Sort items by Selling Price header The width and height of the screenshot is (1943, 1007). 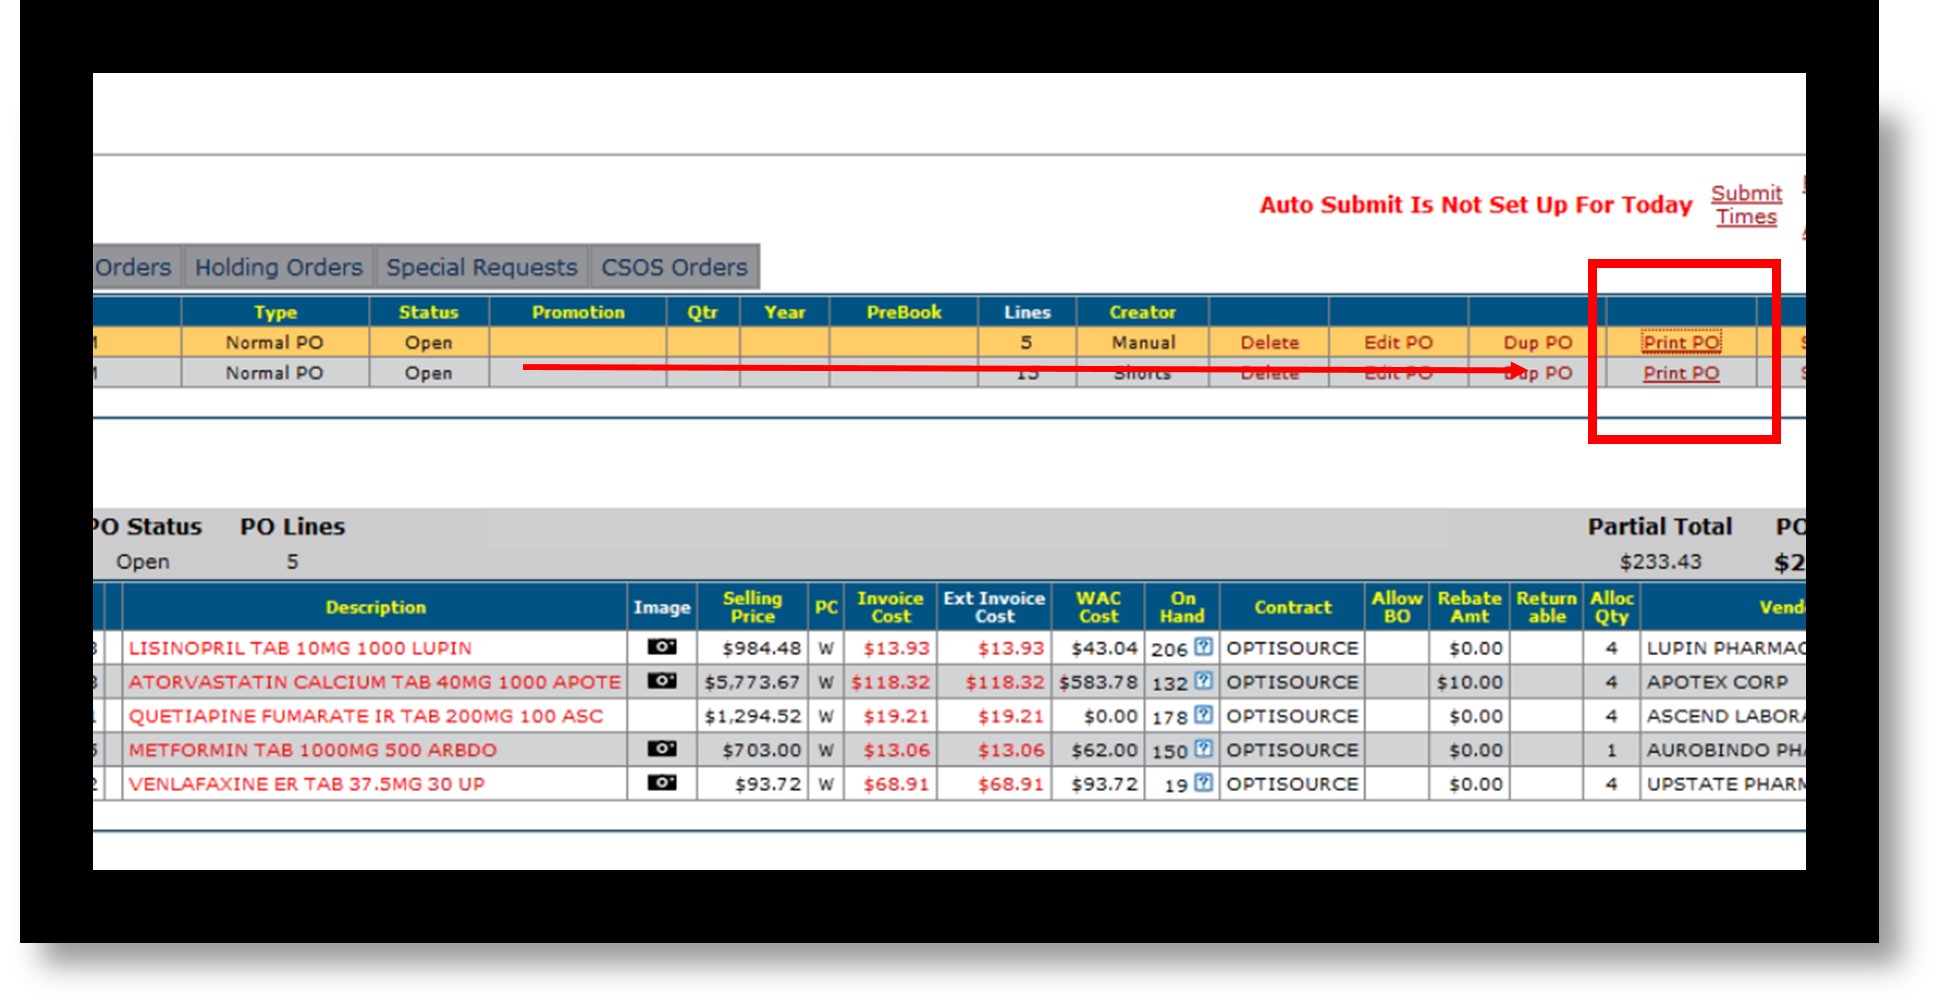[x=752, y=607]
